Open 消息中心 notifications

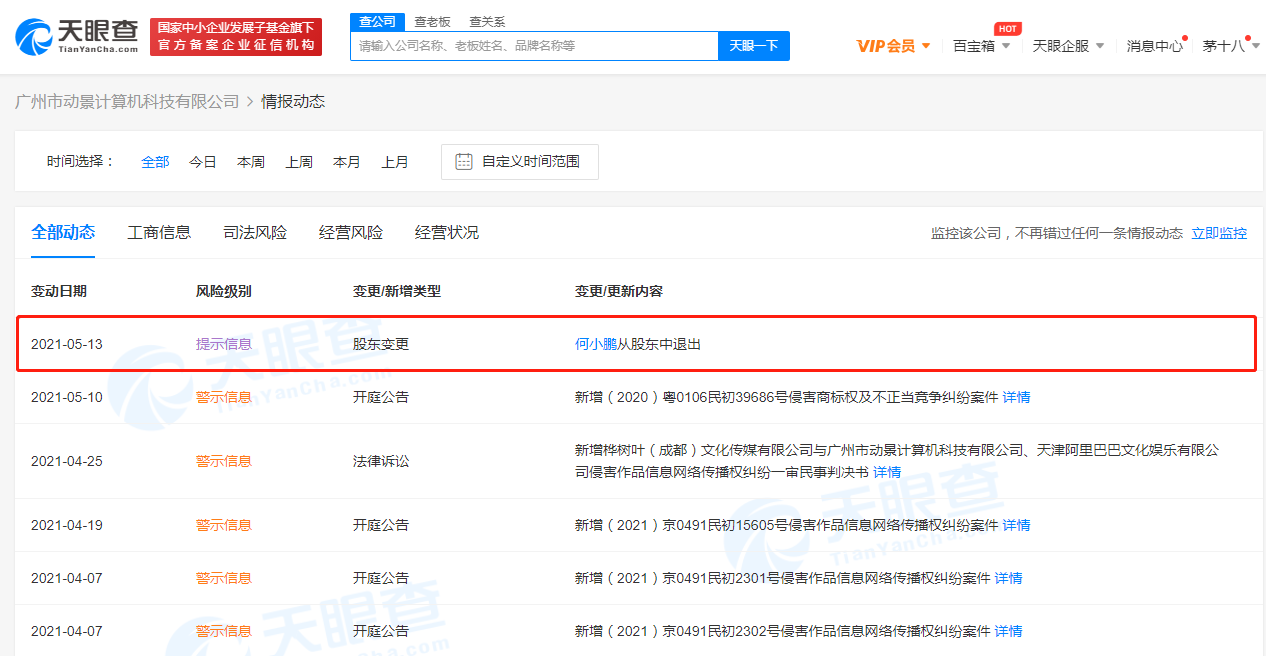tap(1154, 46)
